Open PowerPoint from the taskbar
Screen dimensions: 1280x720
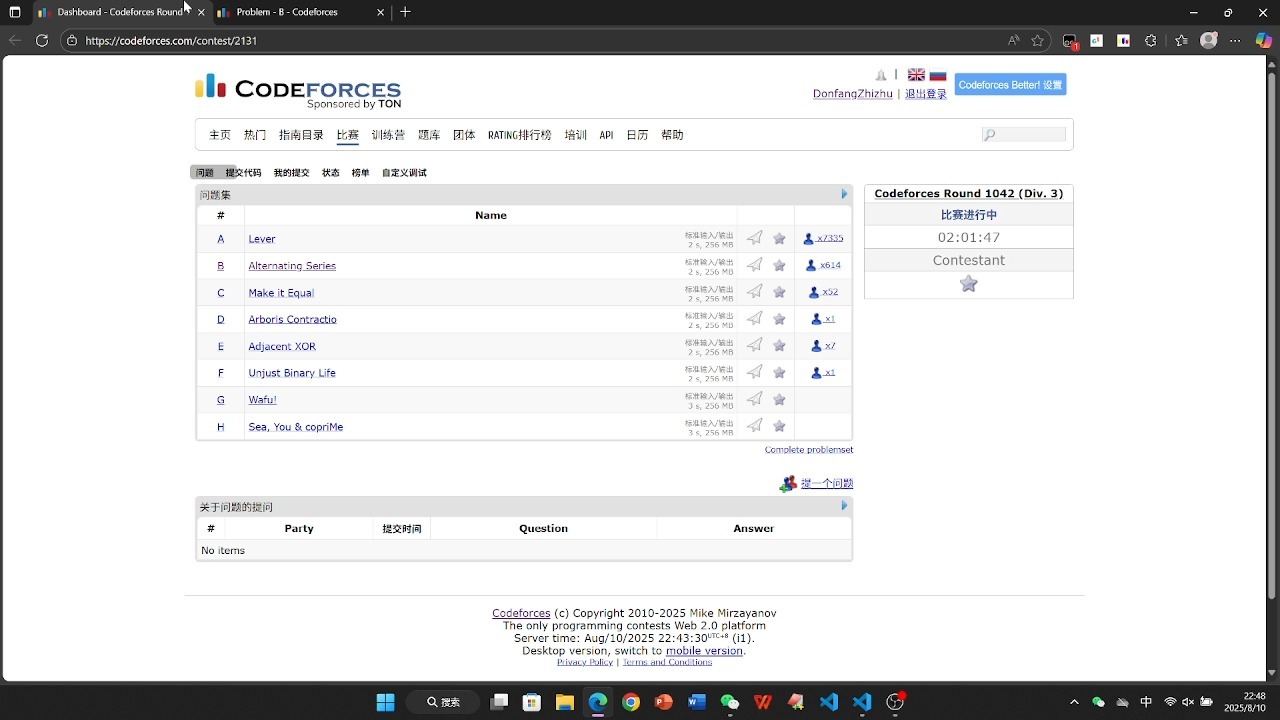pos(664,702)
